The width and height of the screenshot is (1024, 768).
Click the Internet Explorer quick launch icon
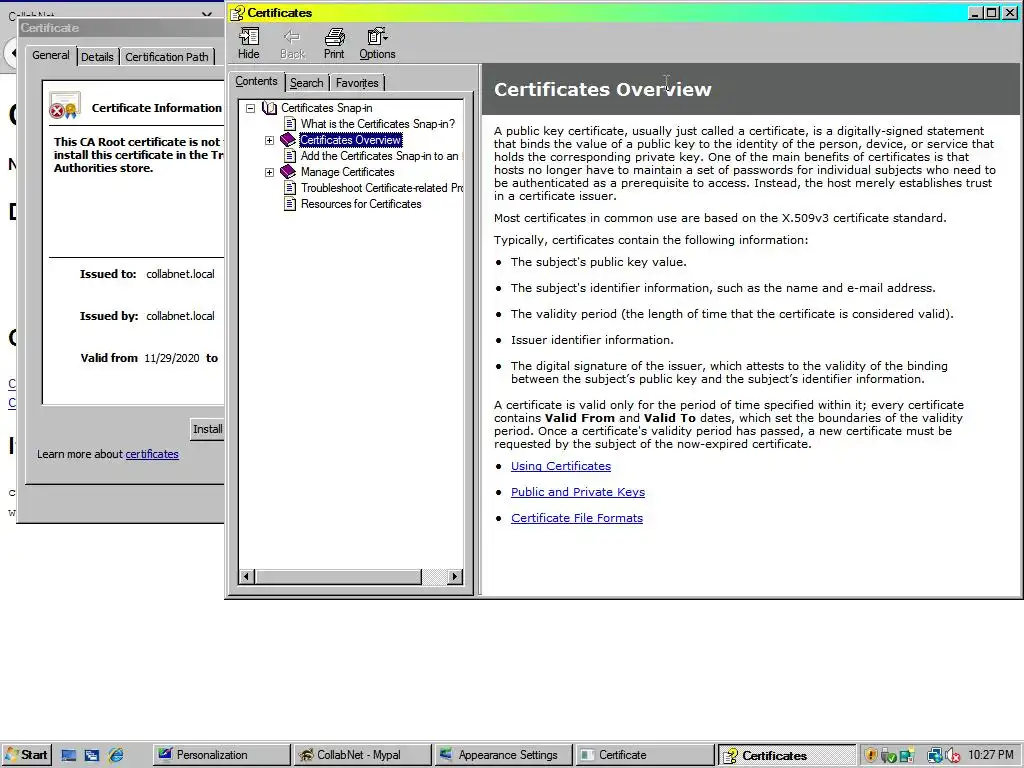click(116, 755)
